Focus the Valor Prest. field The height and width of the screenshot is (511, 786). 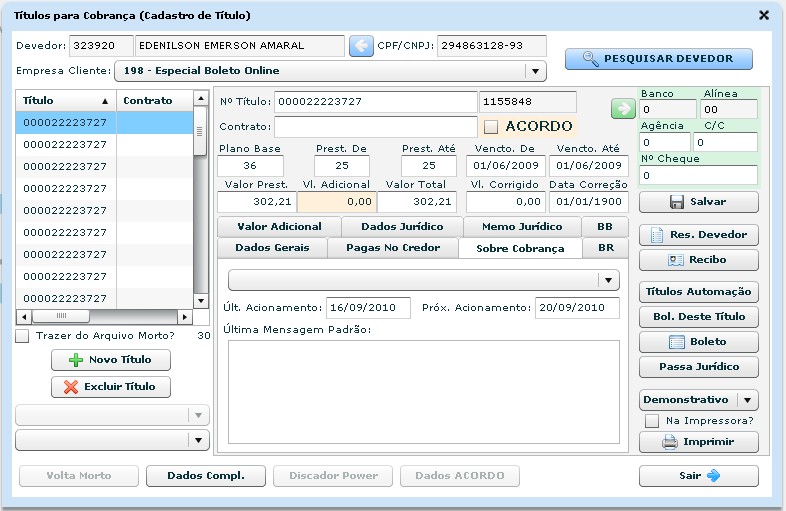pos(257,202)
